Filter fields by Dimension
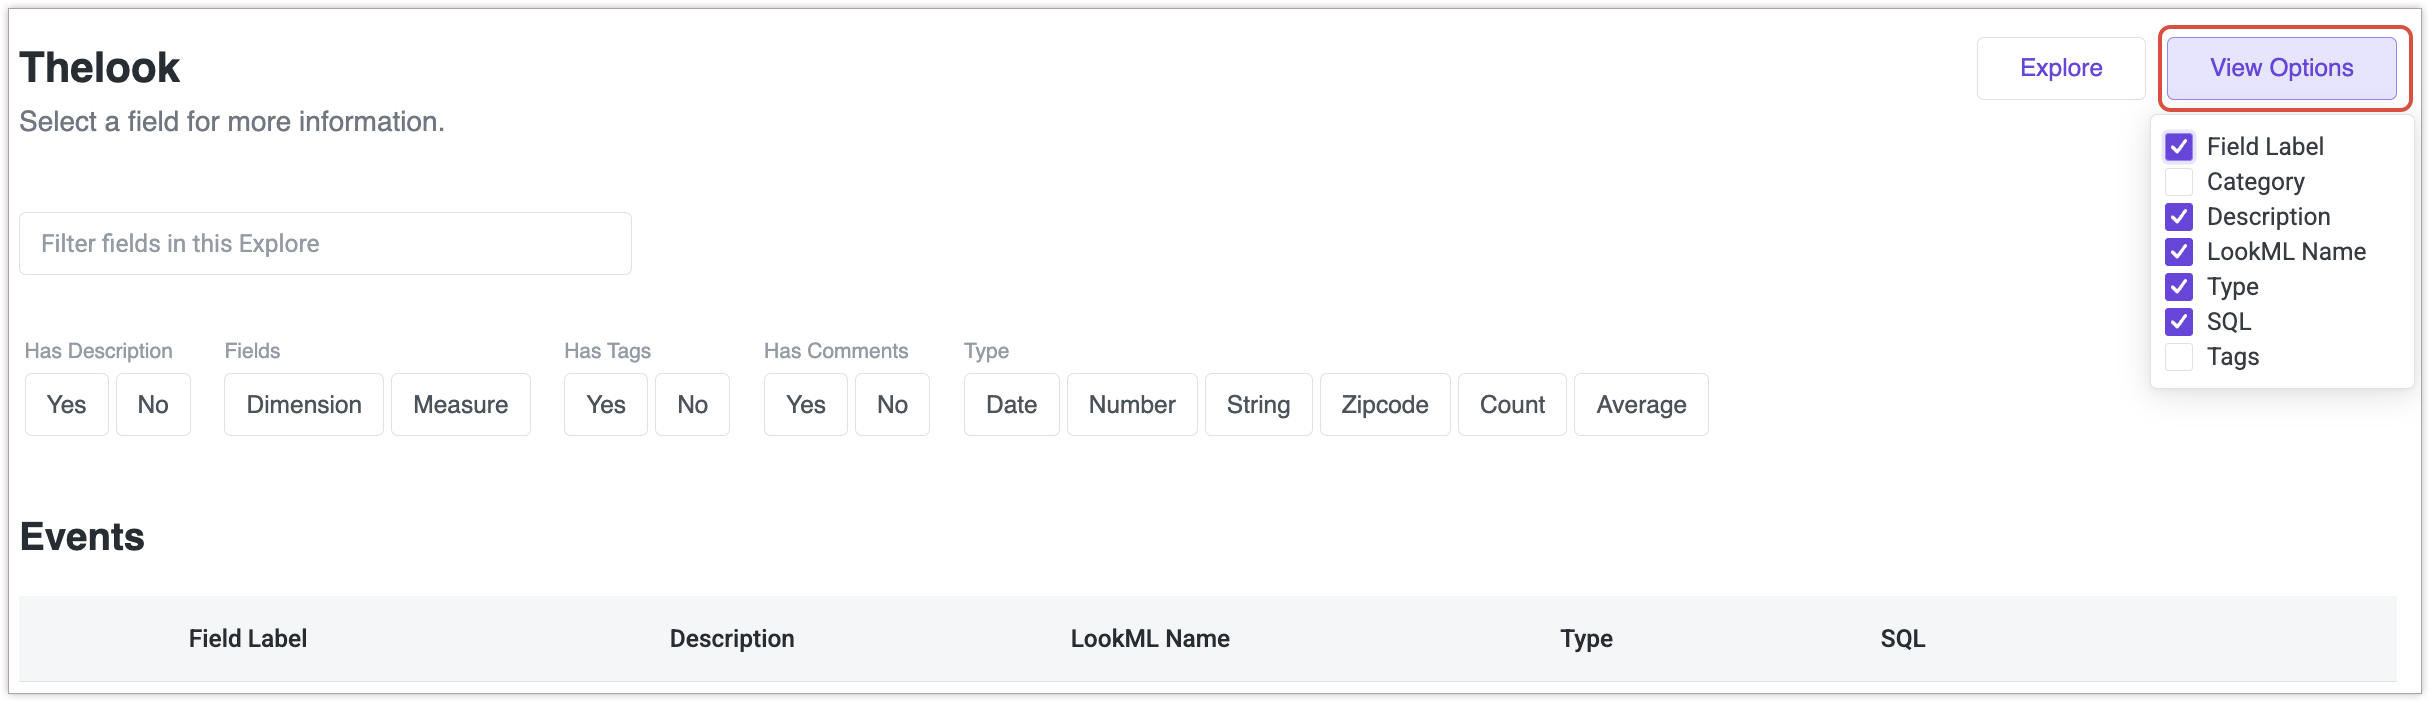Viewport: 2430px width, 702px height. coord(304,405)
